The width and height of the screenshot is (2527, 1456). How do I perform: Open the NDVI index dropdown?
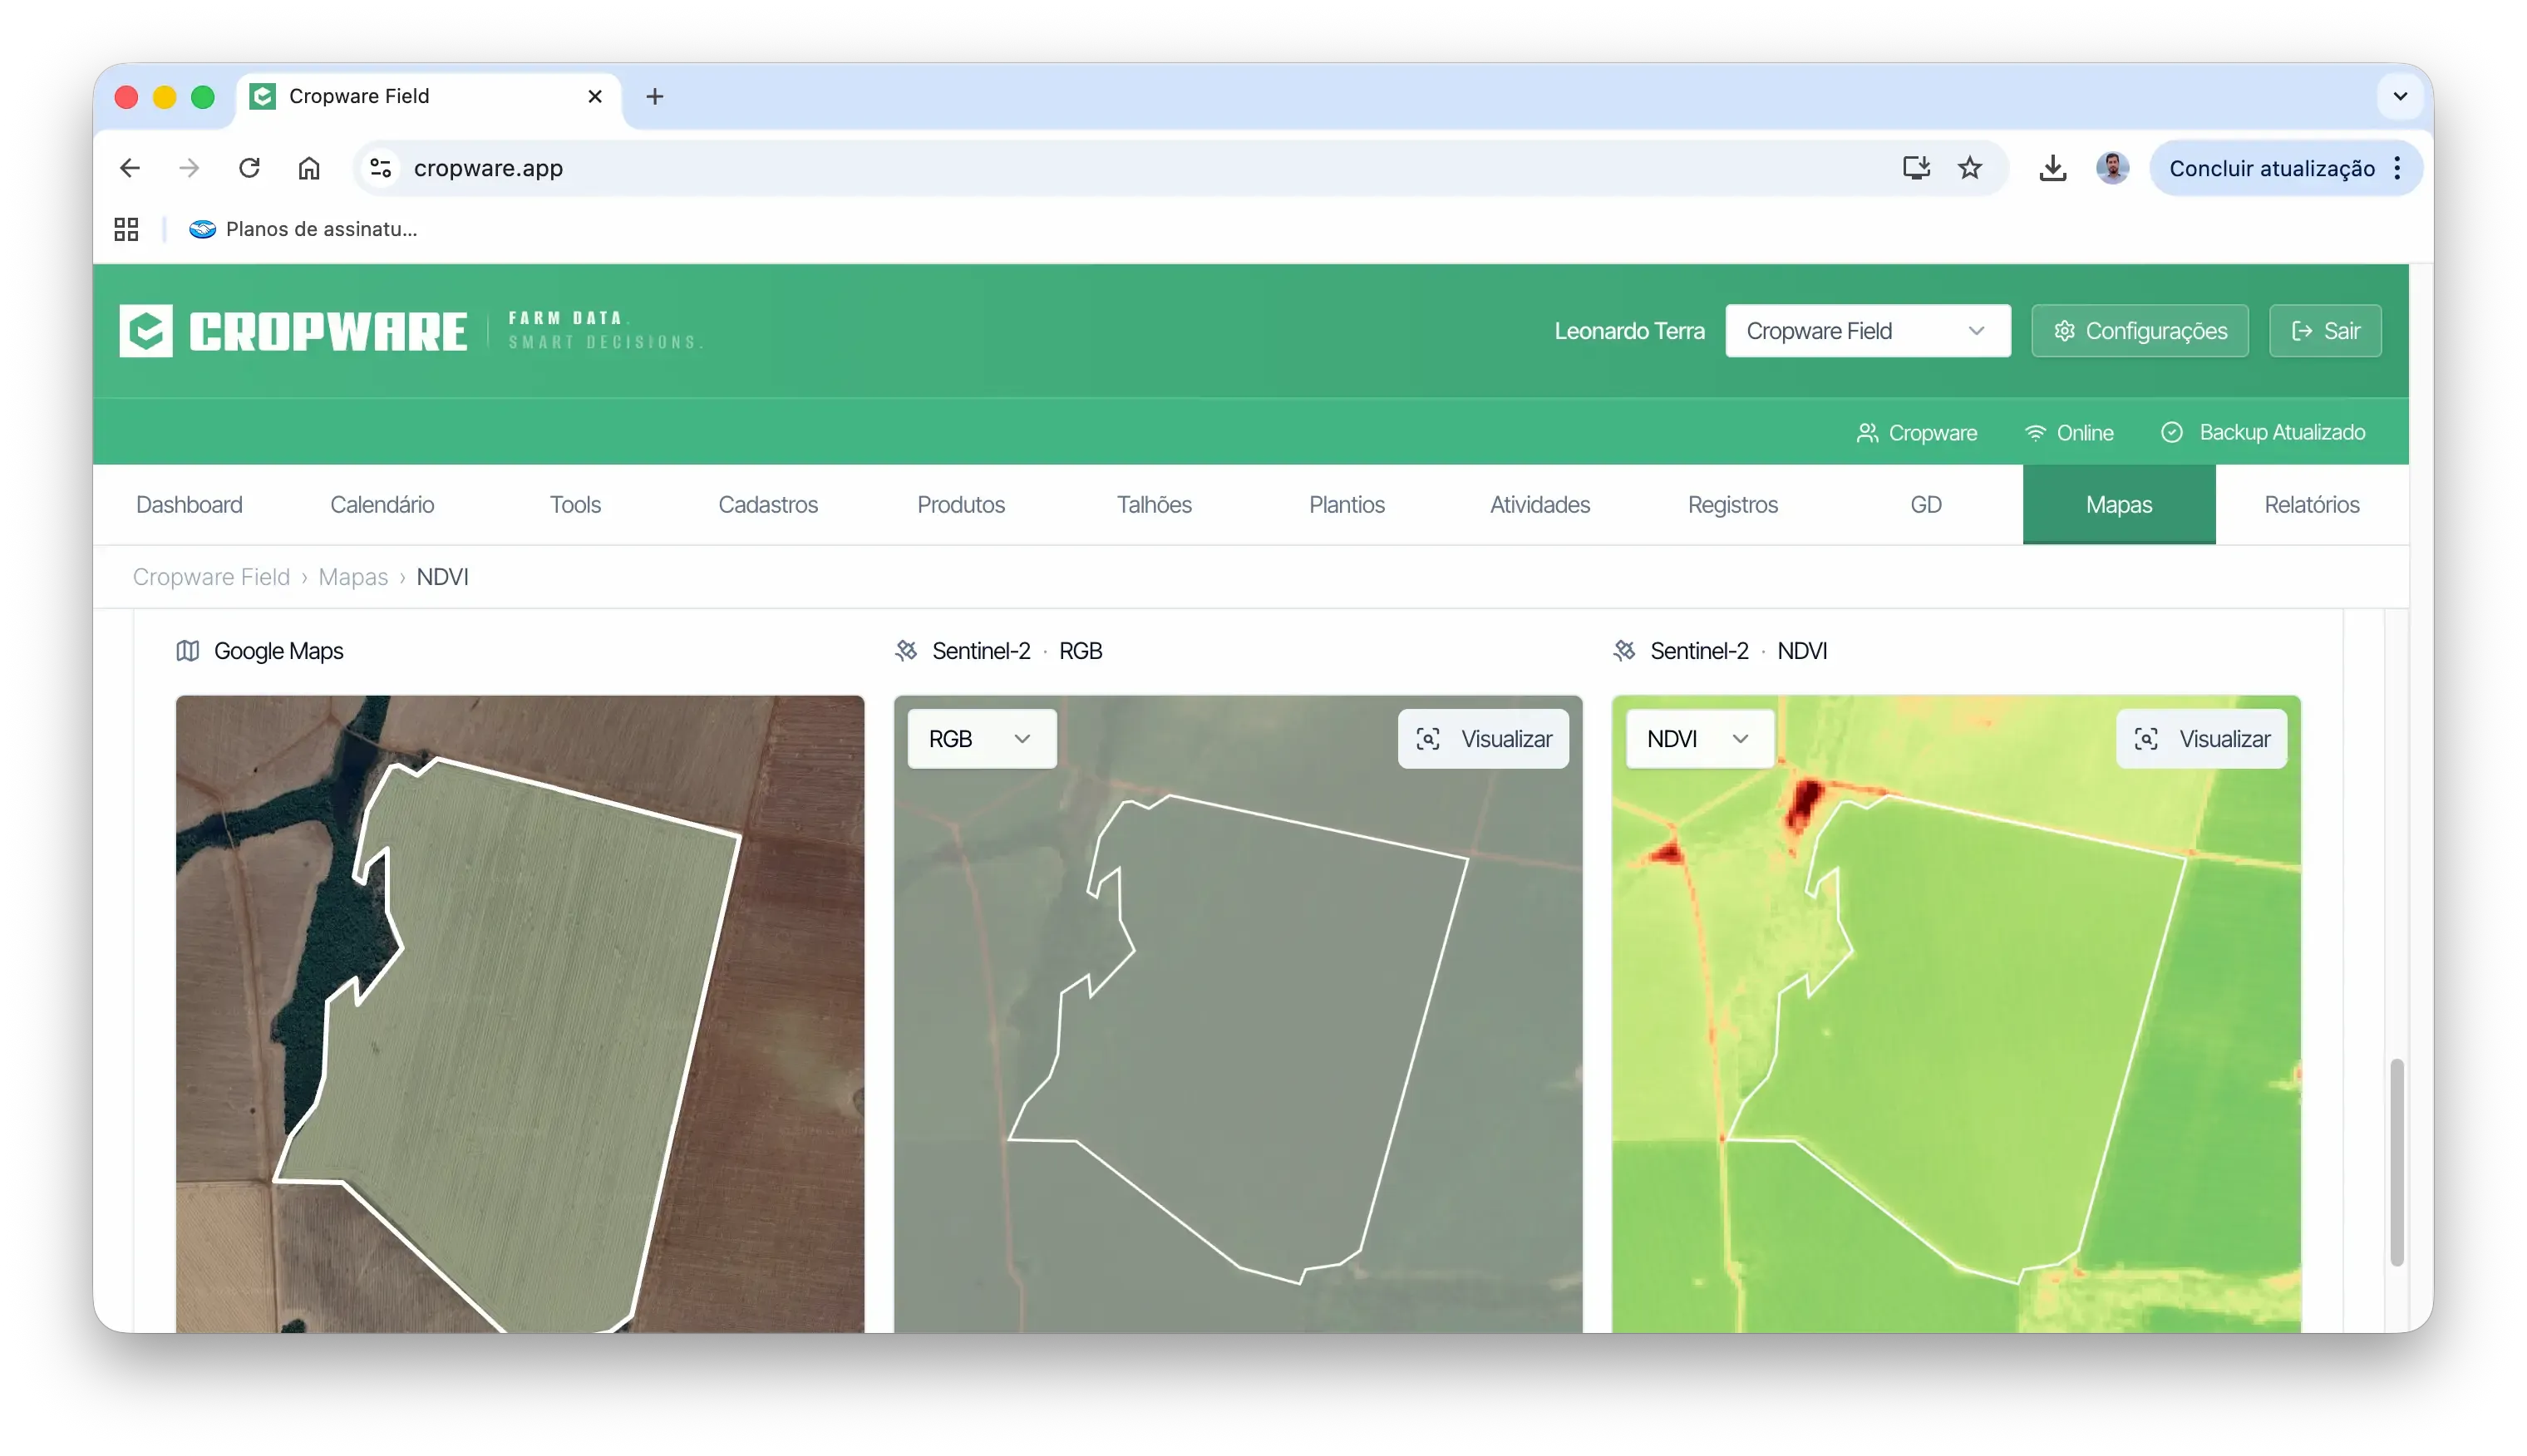click(x=1699, y=739)
